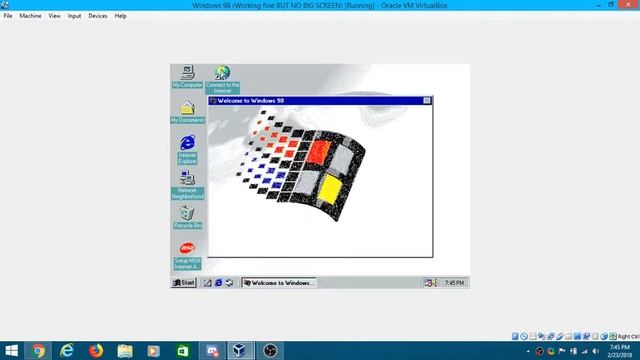The width and height of the screenshot is (640, 360).
Task: Show hidden host system tray icons
Action: [x=528, y=351]
